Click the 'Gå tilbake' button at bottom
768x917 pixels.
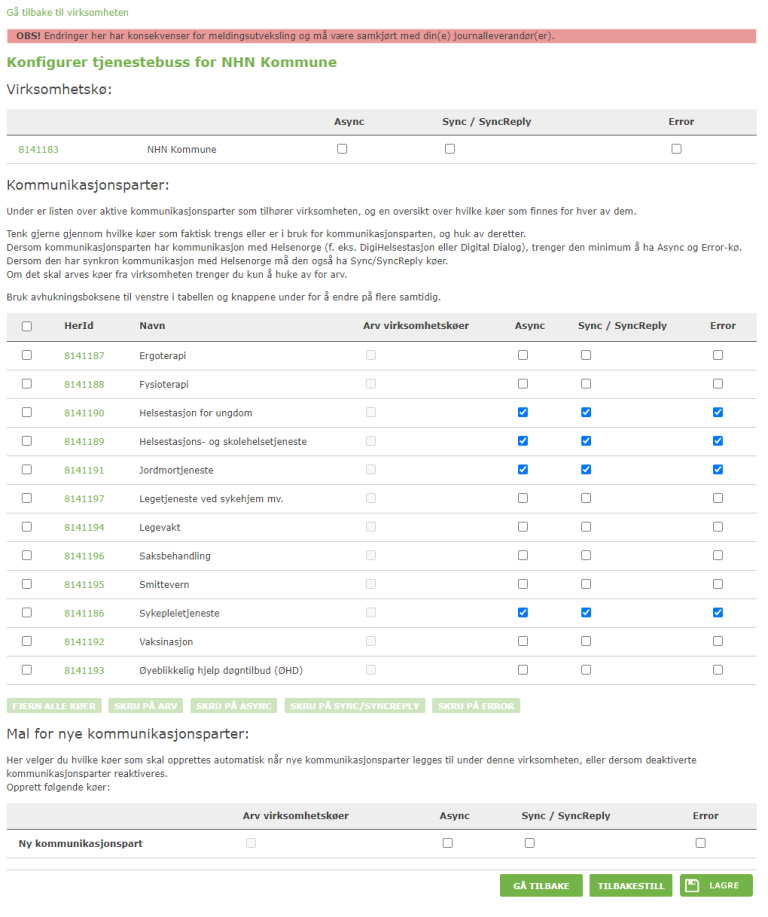coord(541,886)
